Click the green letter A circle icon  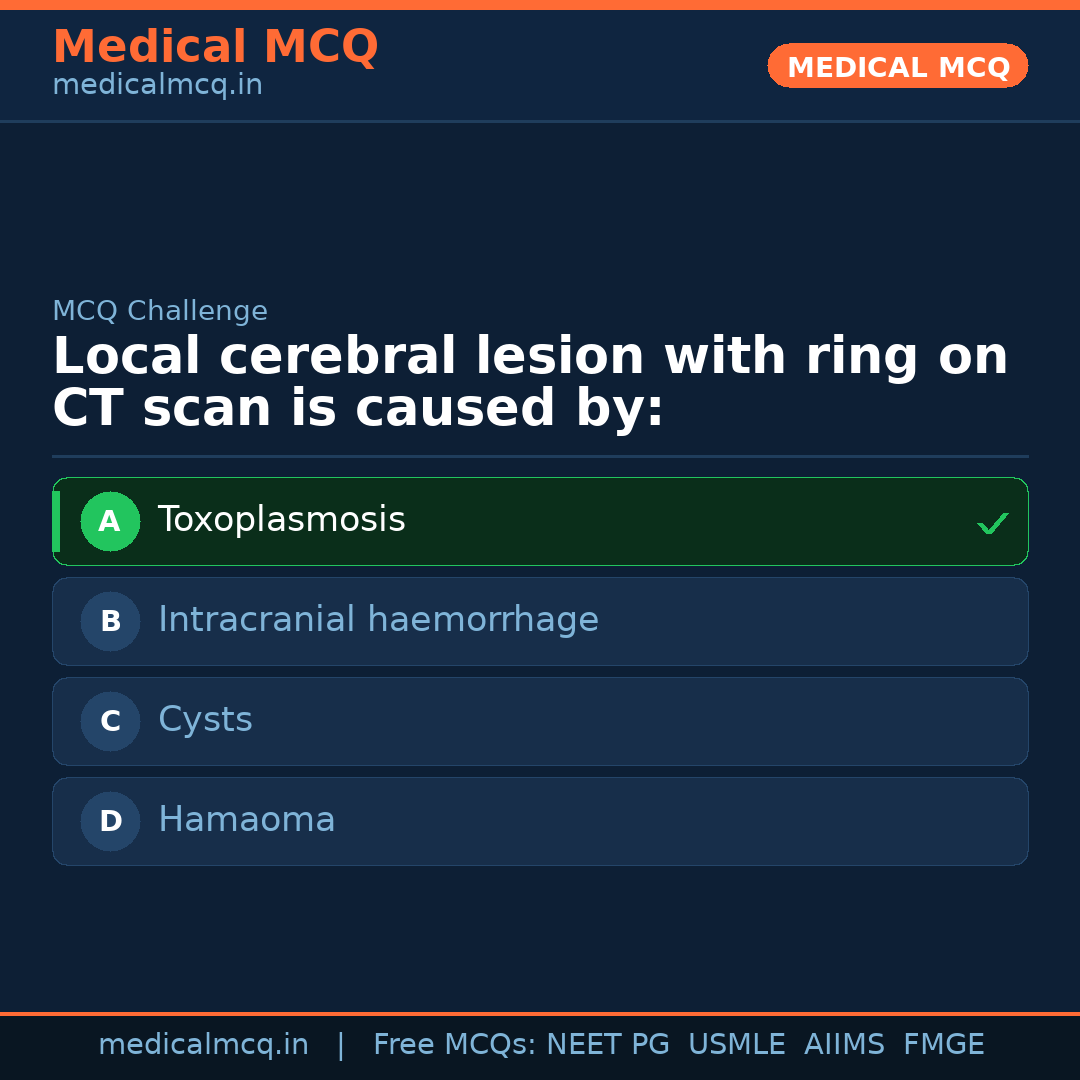click(110, 521)
